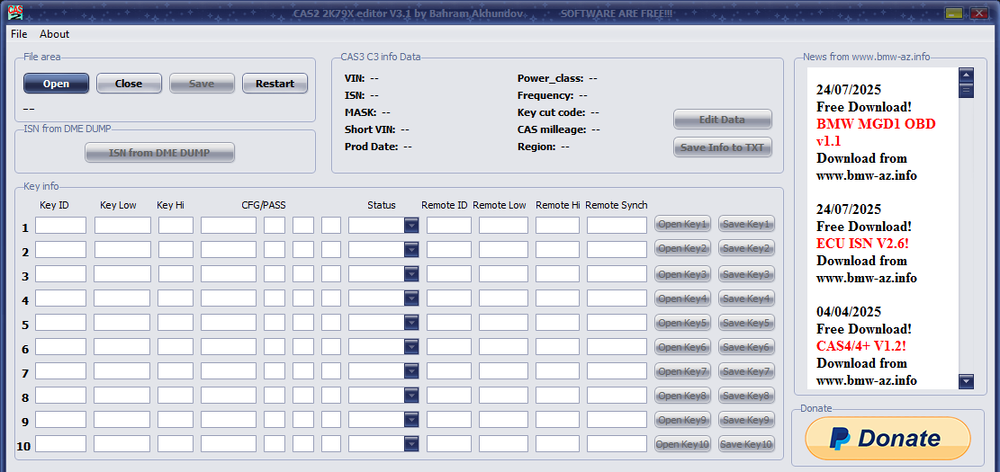Click Open Key10 button

pyautogui.click(x=682, y=444)
